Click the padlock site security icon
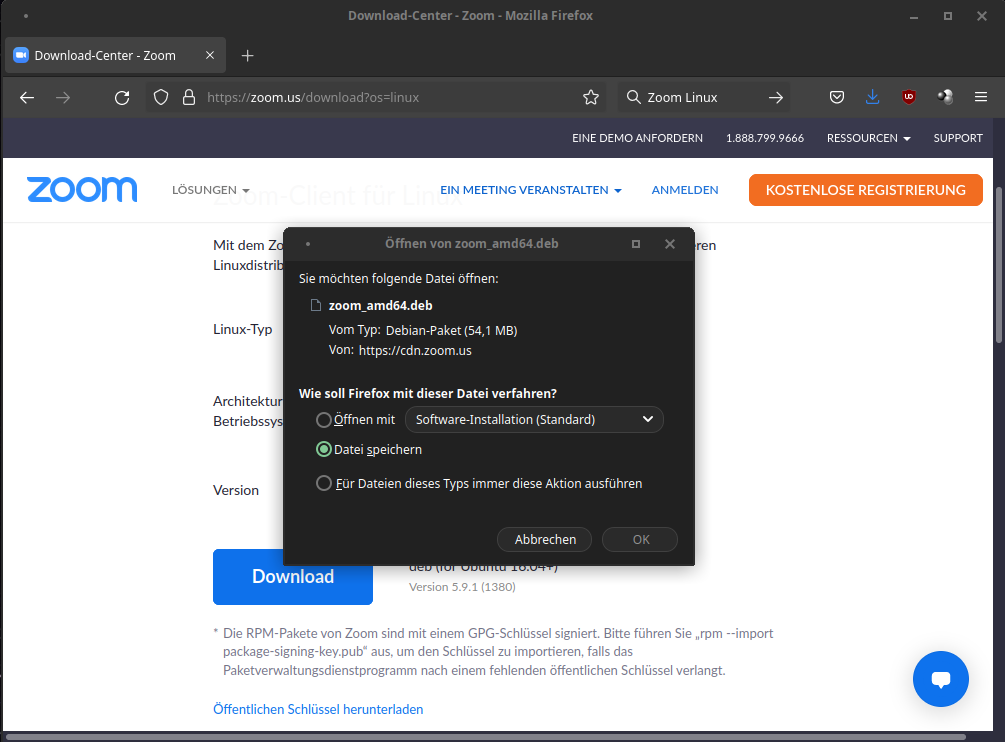 188,97
